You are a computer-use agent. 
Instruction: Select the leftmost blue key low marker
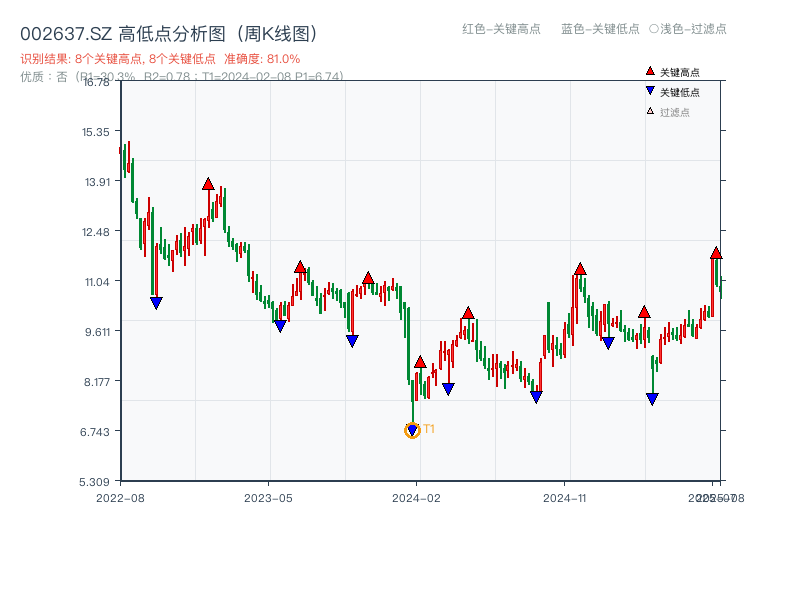pyautogui.click(x=156, y=303)
